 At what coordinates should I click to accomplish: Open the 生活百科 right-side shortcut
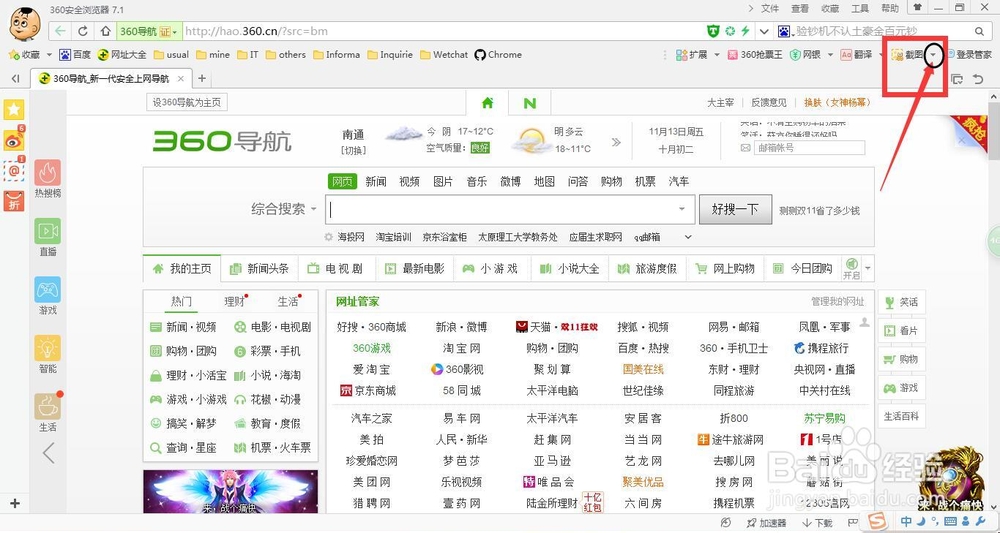tap(901, 416)
